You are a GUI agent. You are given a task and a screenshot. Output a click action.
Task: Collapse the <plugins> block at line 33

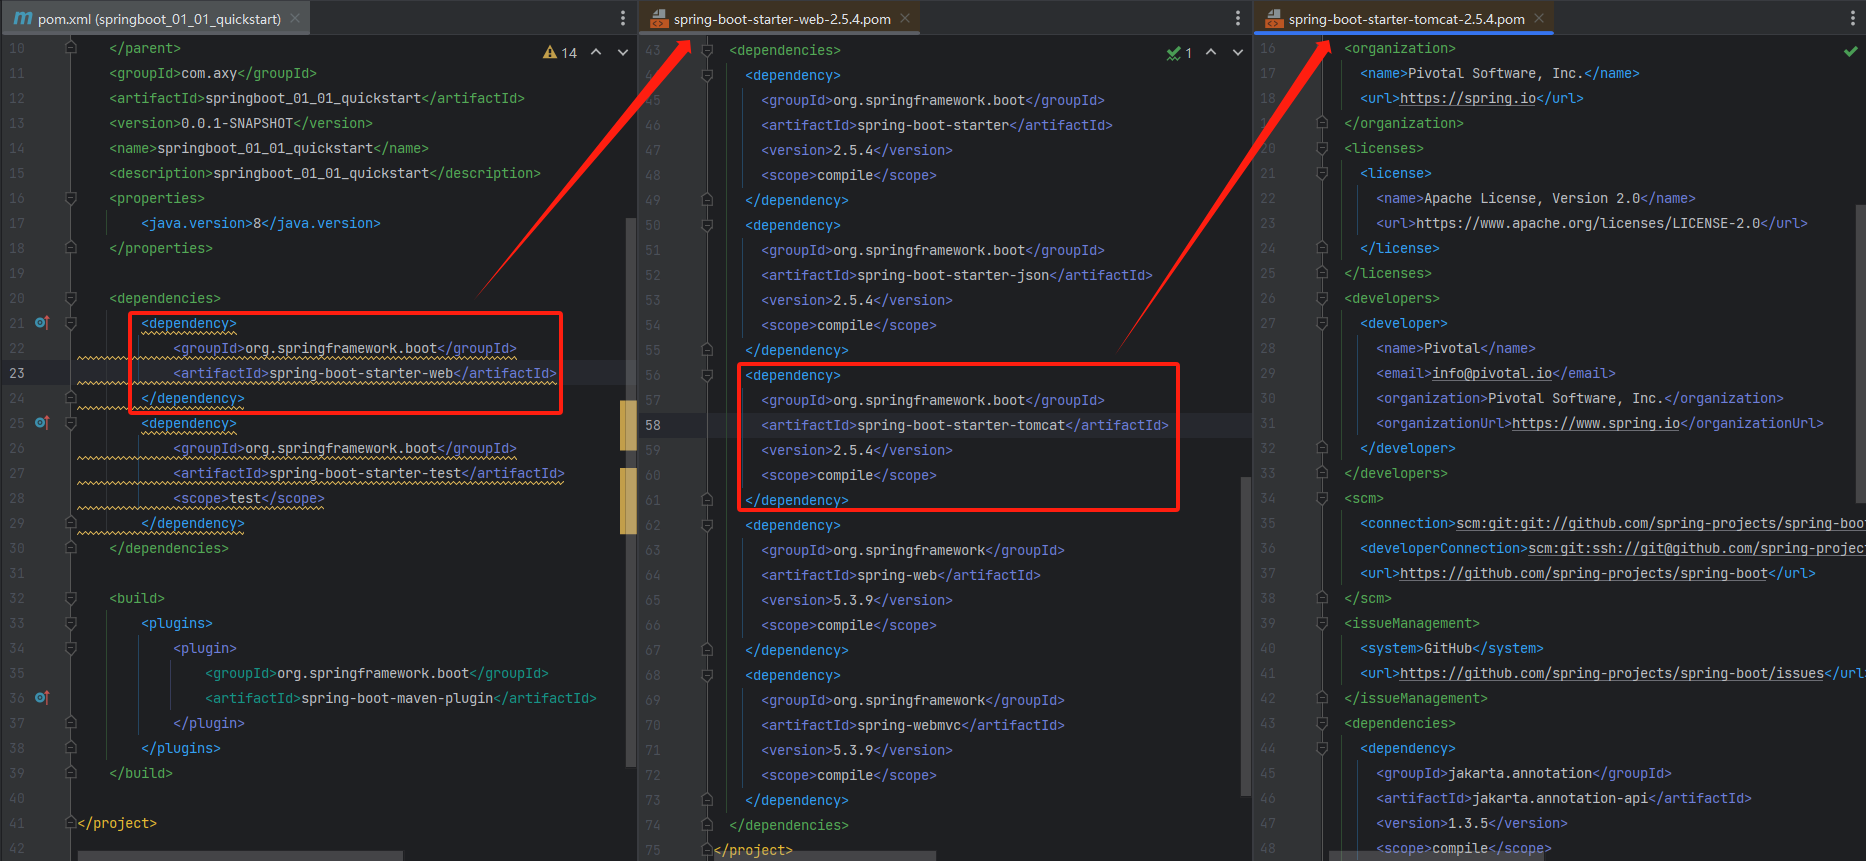point(71,623)
